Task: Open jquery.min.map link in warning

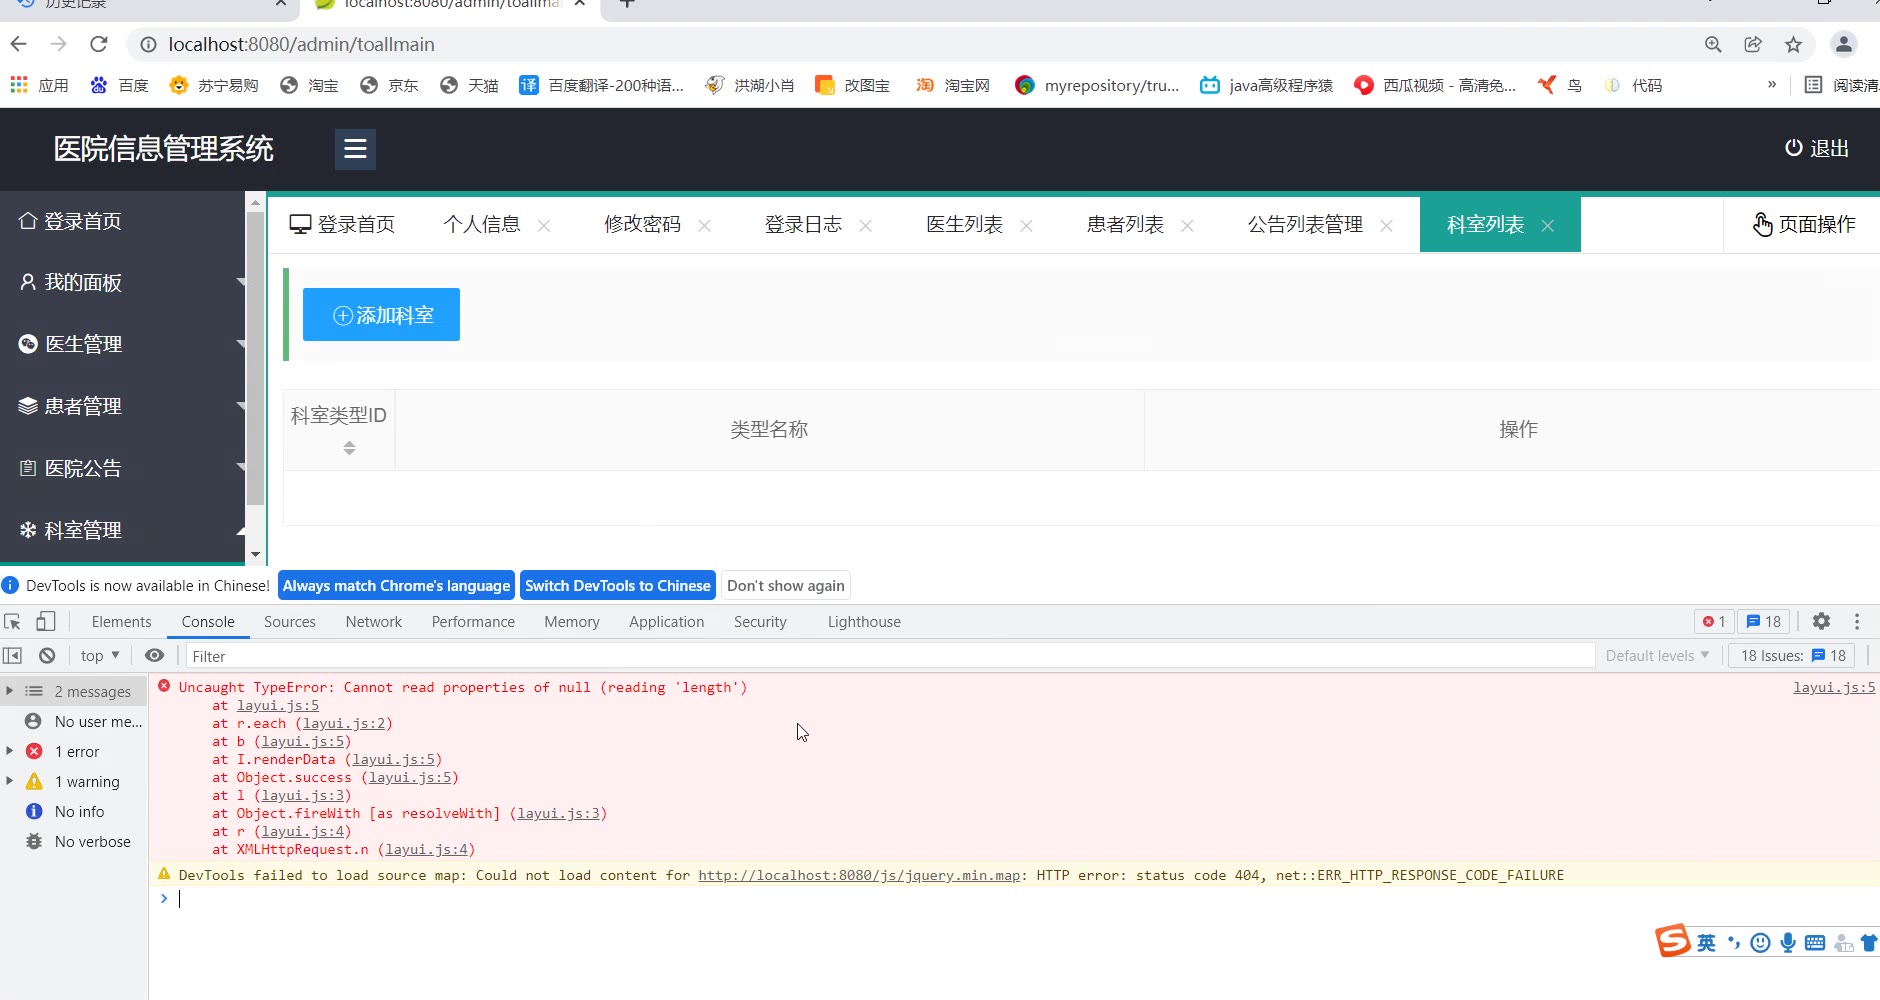Action: (859, 875)
